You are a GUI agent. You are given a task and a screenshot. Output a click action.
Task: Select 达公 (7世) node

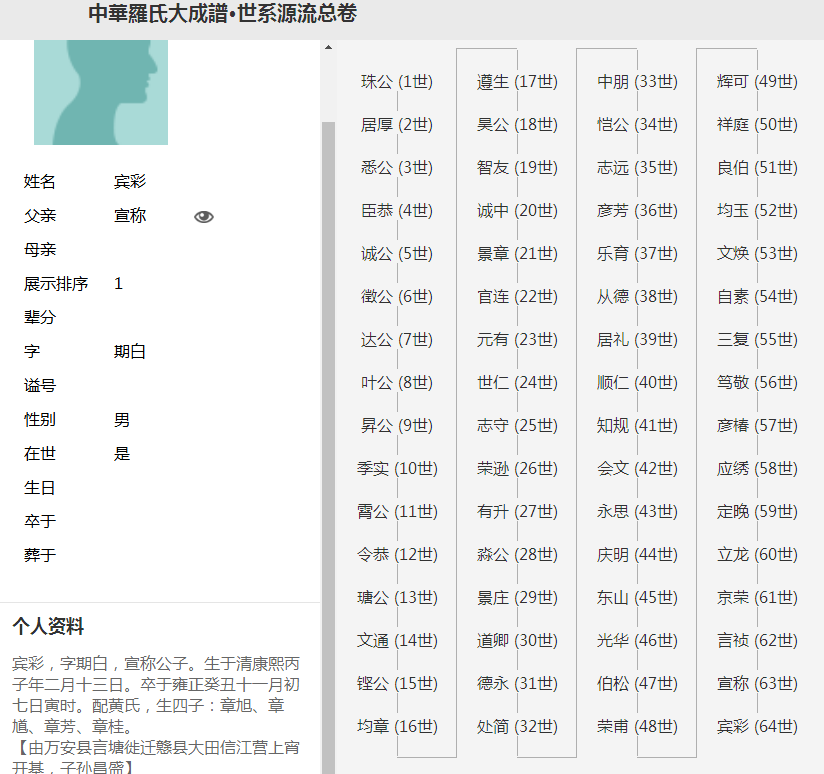(x=397, y=340)
